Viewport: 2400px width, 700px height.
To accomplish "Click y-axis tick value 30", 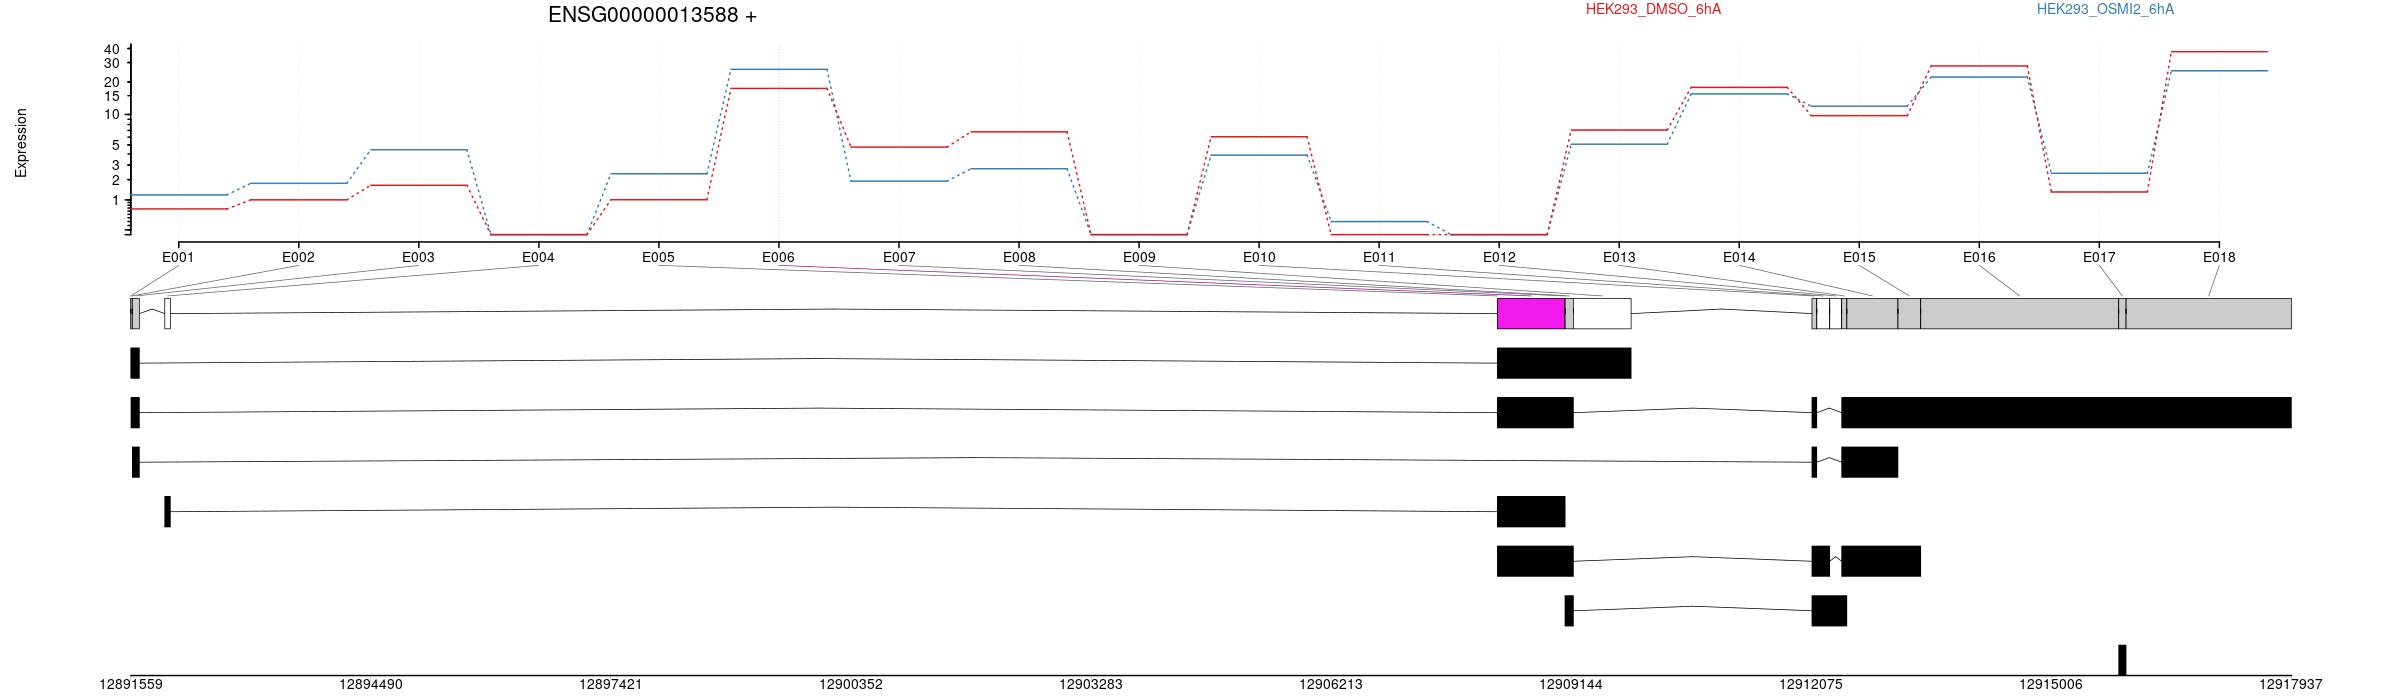I will click(111, 63).
